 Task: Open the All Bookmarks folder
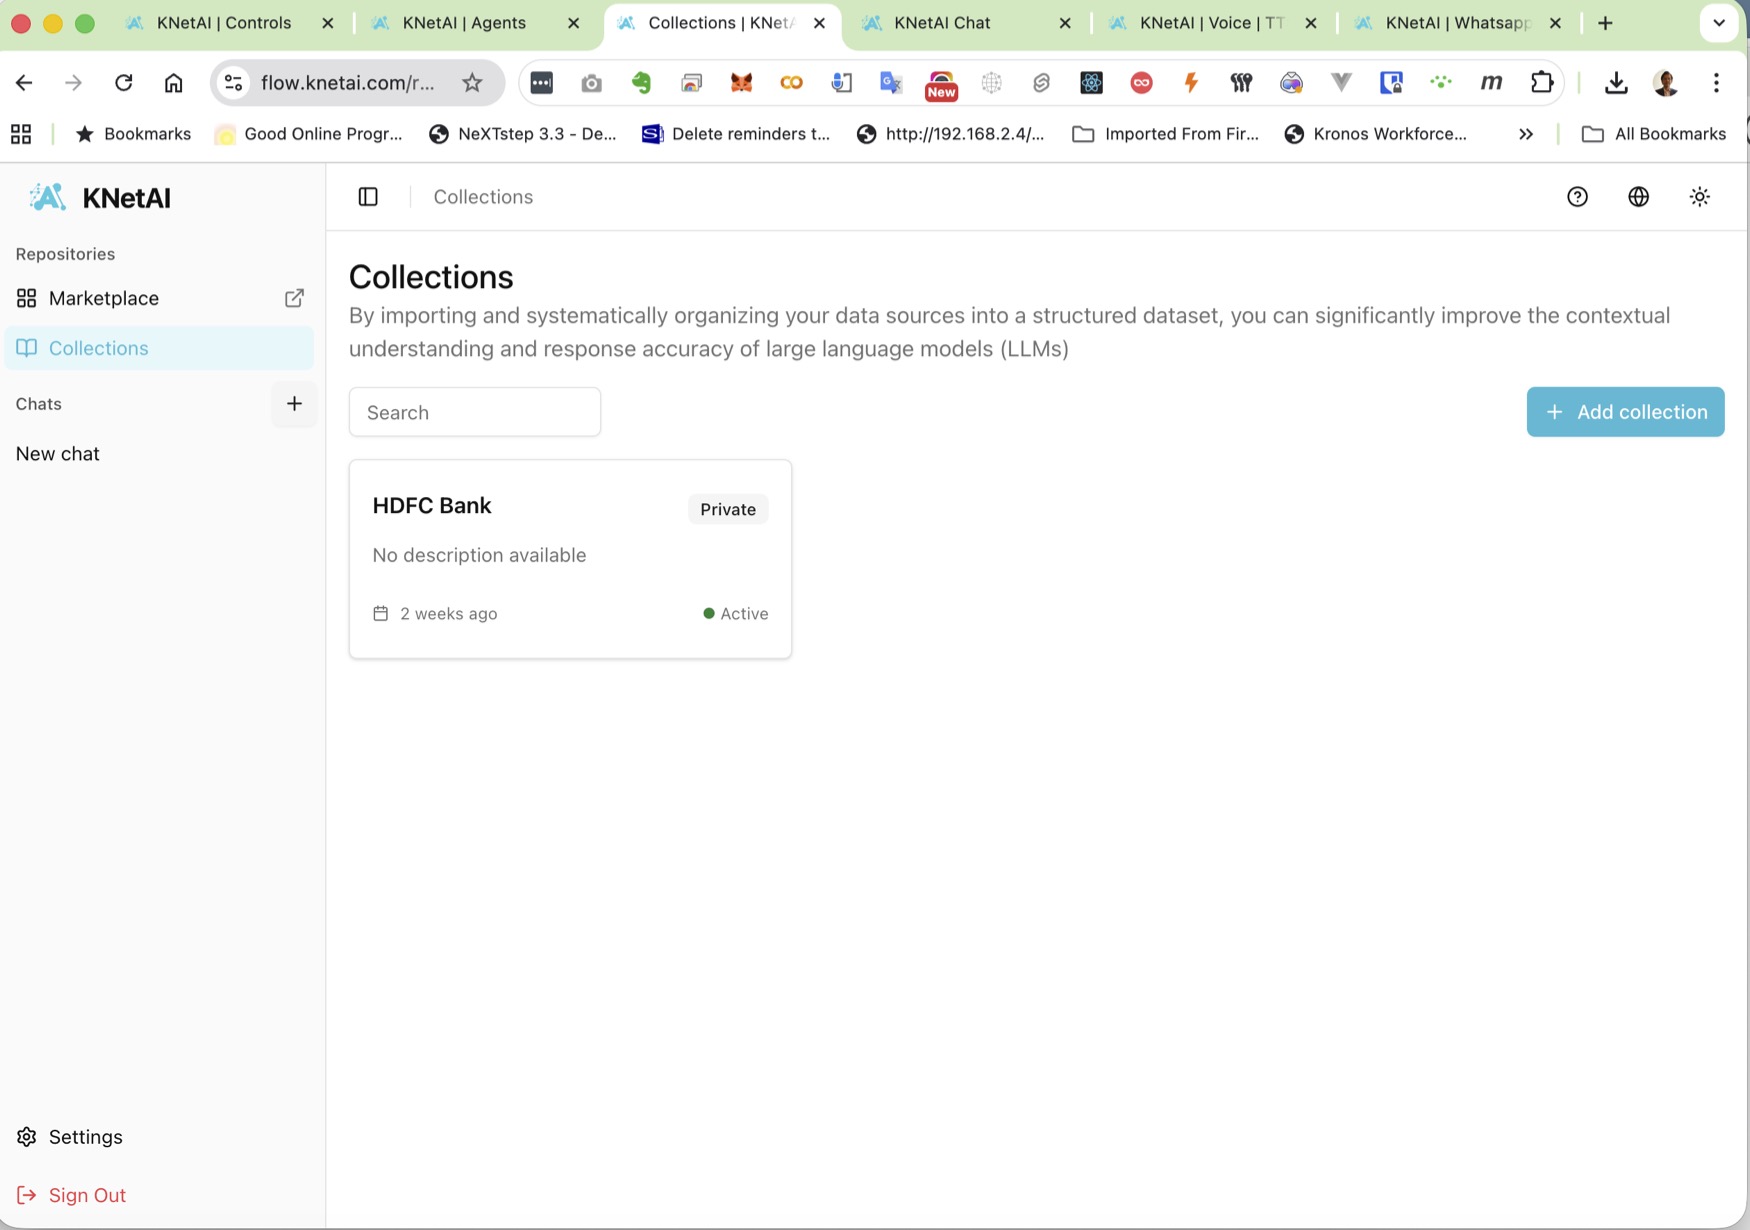click(1654, 134)
